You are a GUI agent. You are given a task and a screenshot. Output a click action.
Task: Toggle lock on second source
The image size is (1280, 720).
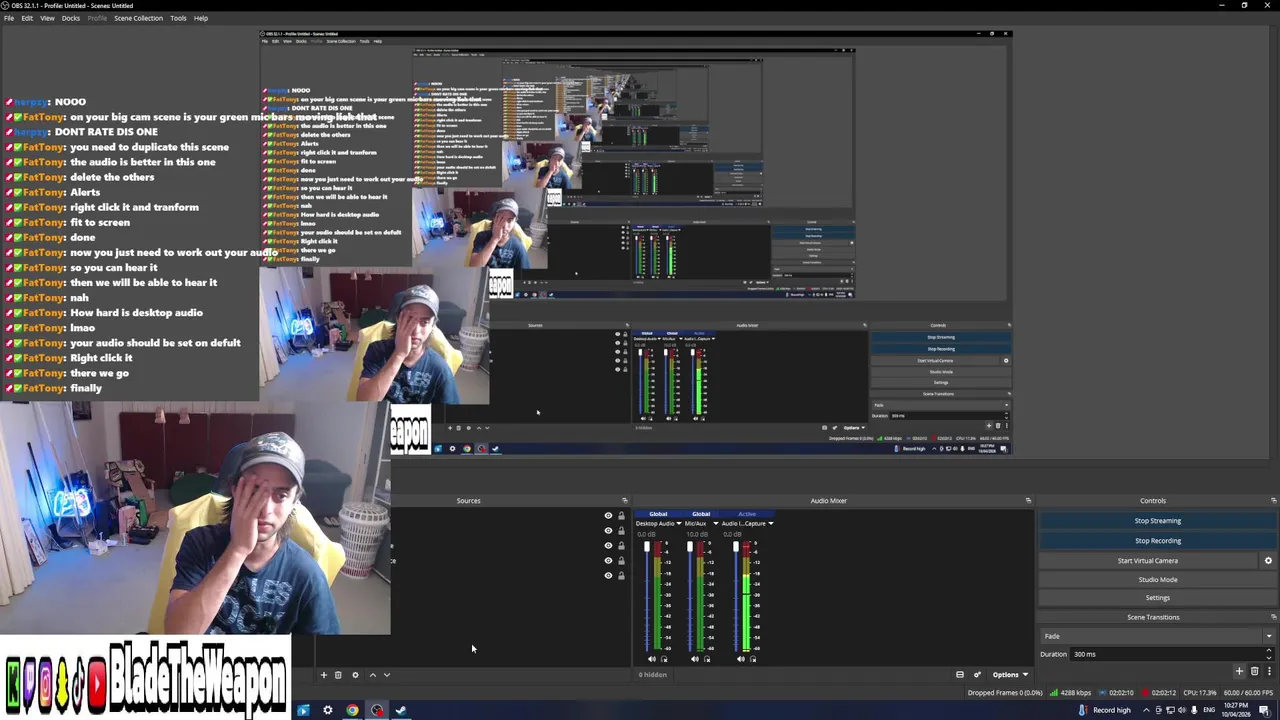[x=621, y=531]
